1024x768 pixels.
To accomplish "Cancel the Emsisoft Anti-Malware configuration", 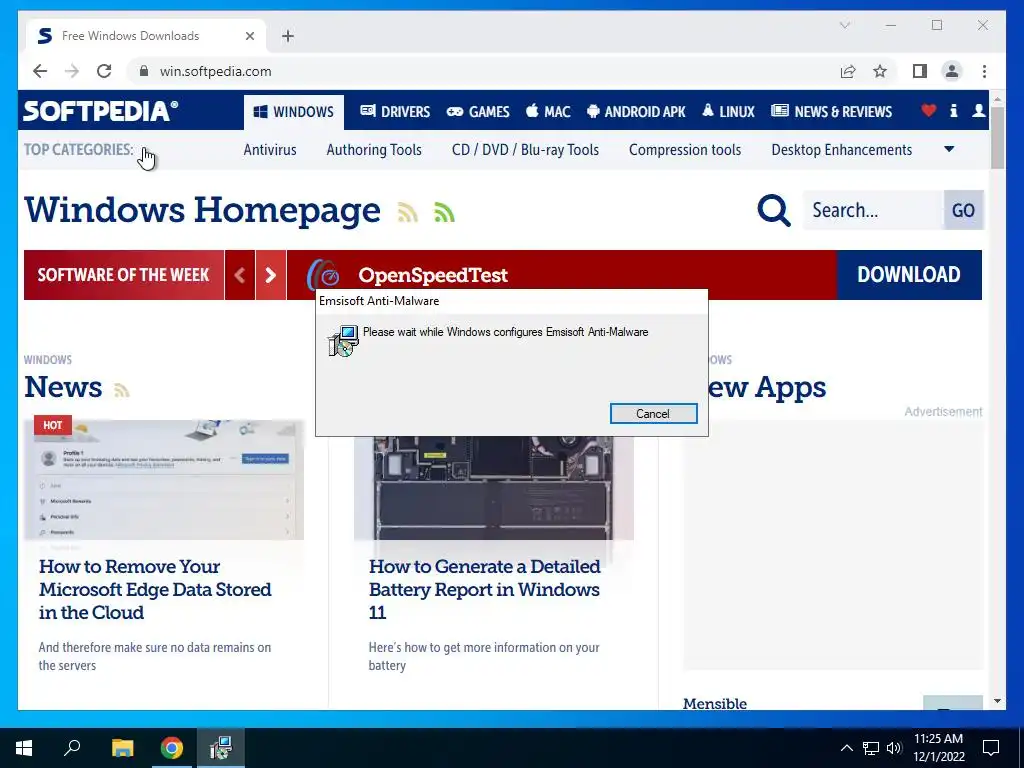I will tap(654, 413).
